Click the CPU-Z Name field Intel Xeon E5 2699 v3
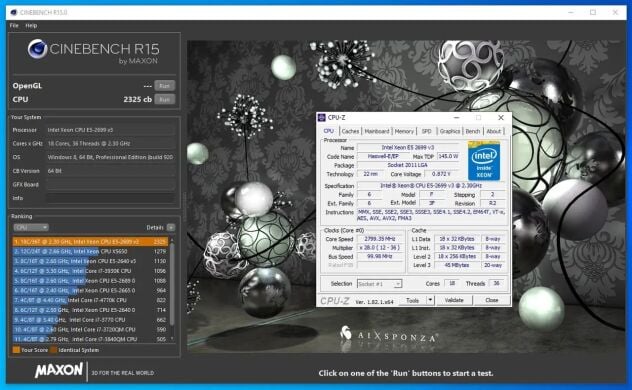The width and height of the screenshot is (632, 390). (x=408, y=147)
